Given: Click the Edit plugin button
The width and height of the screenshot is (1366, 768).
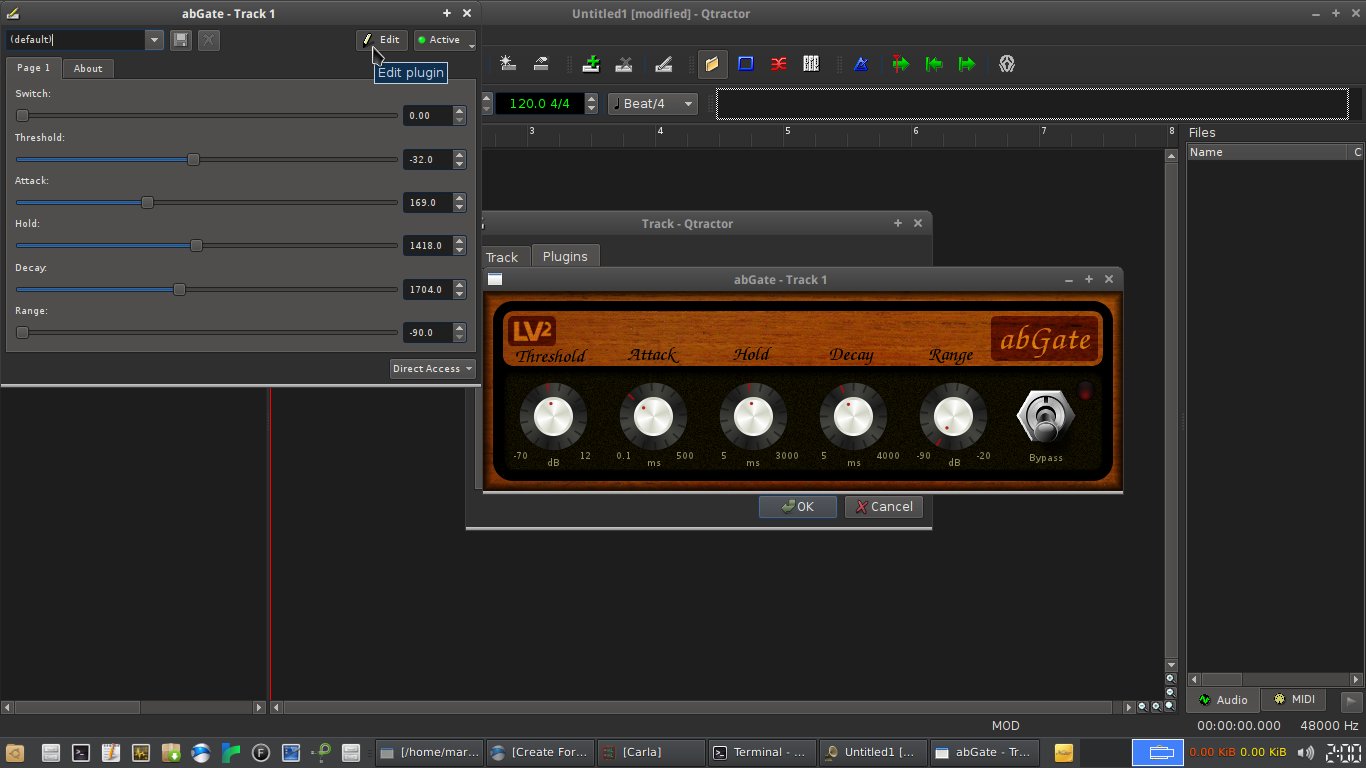Looking at the screenshot, I should point(382,40).
